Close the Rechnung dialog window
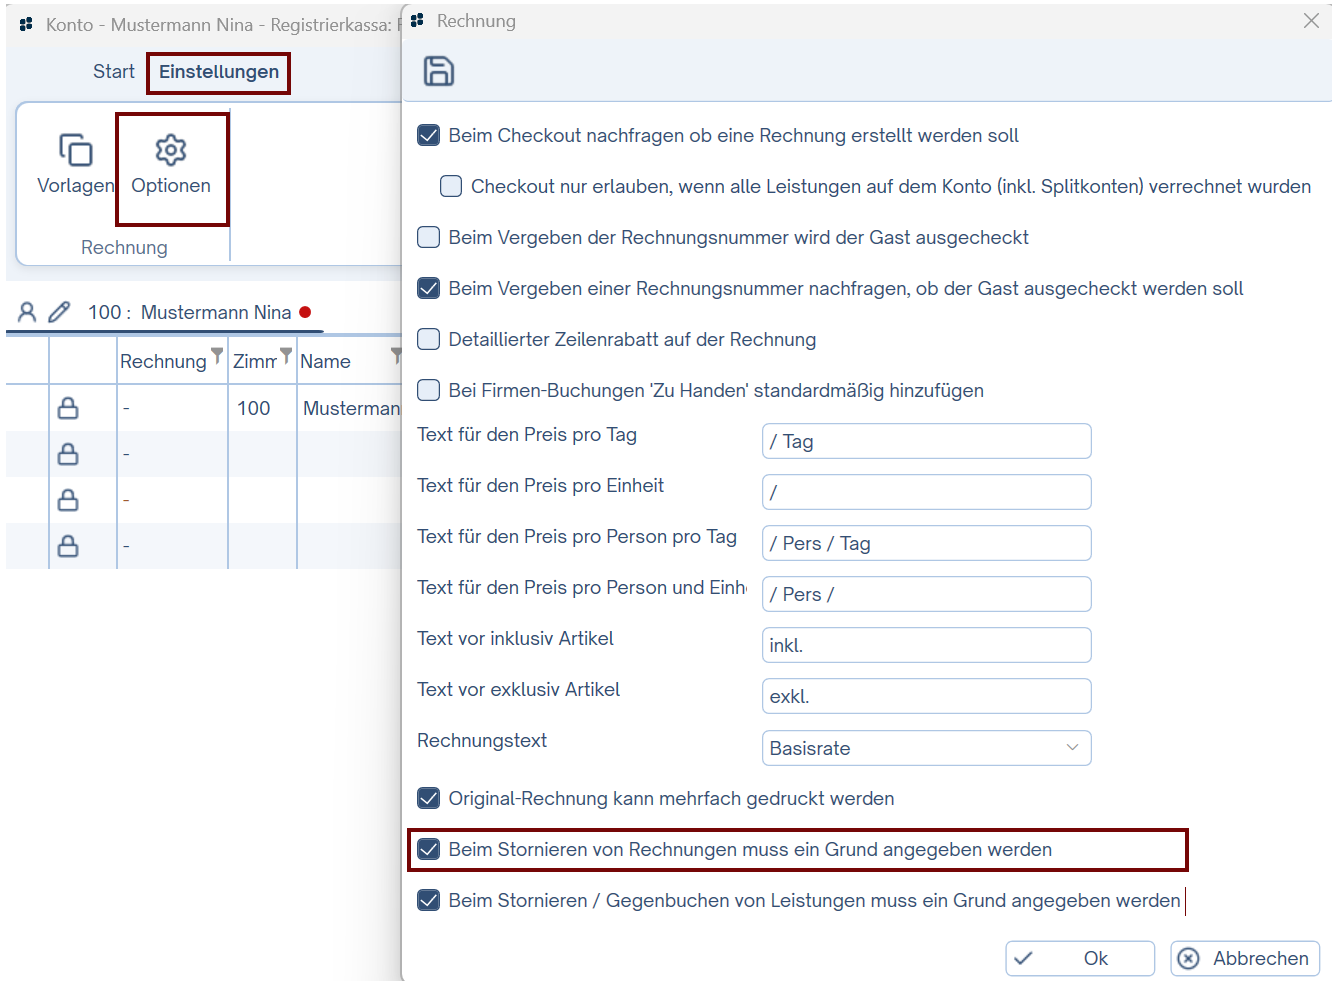This screenshot has height=989, width=1333. coord(1311,21)
